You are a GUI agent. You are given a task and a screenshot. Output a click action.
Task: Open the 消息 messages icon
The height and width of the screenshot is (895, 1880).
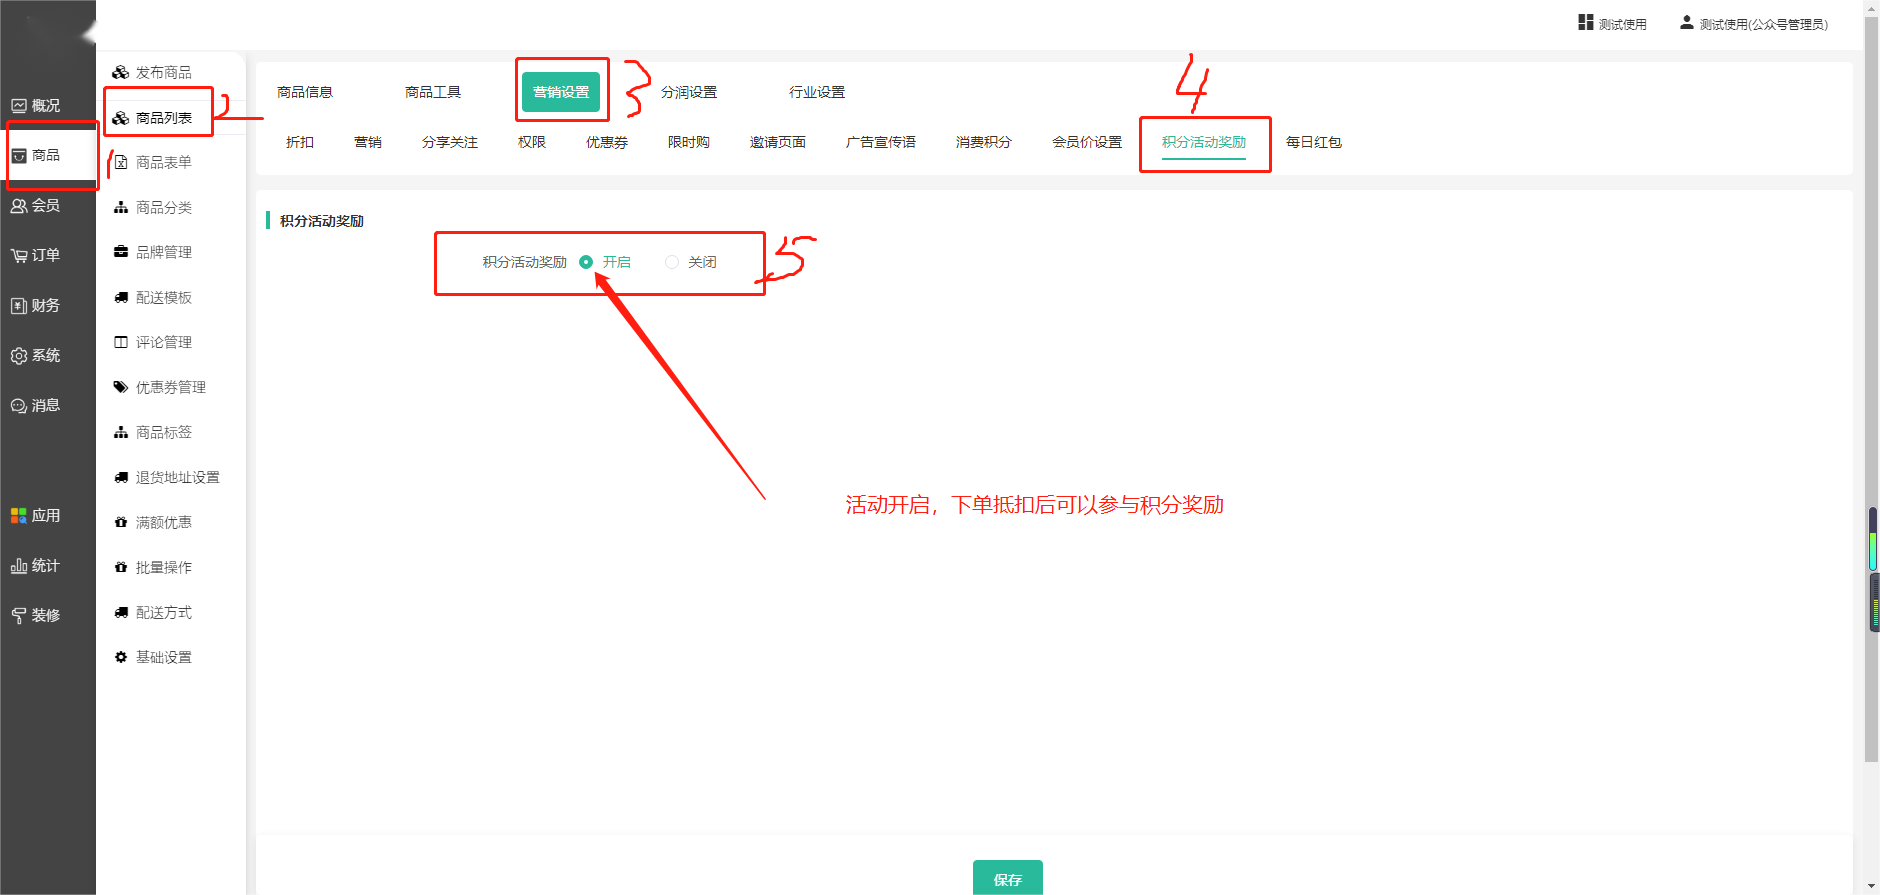click(x=19, y=406)
